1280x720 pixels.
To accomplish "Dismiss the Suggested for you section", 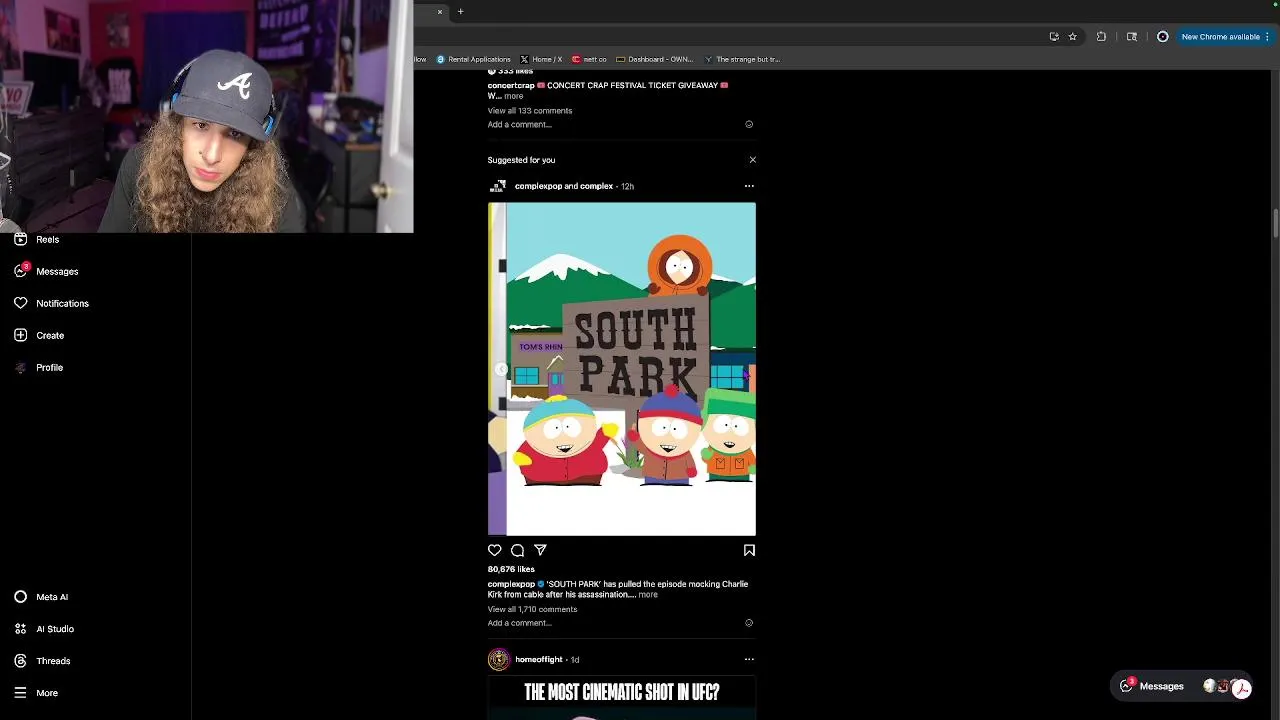I will [752, 160].
